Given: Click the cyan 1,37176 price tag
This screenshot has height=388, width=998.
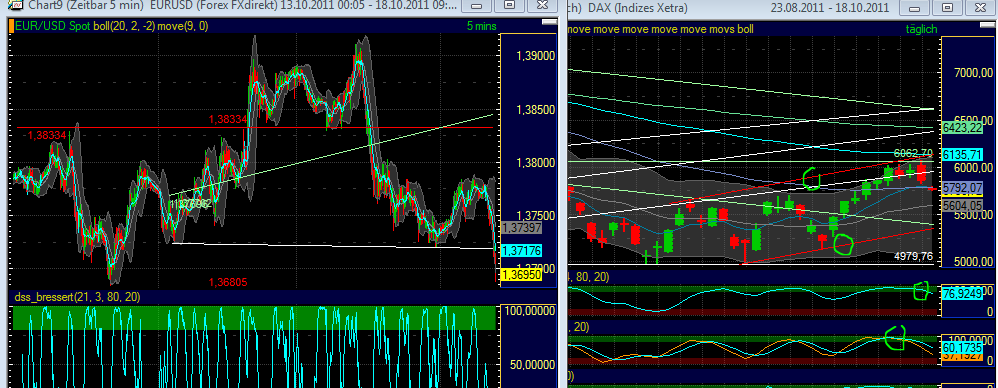Looking at the screenshot, I should (x=522, y=251).
